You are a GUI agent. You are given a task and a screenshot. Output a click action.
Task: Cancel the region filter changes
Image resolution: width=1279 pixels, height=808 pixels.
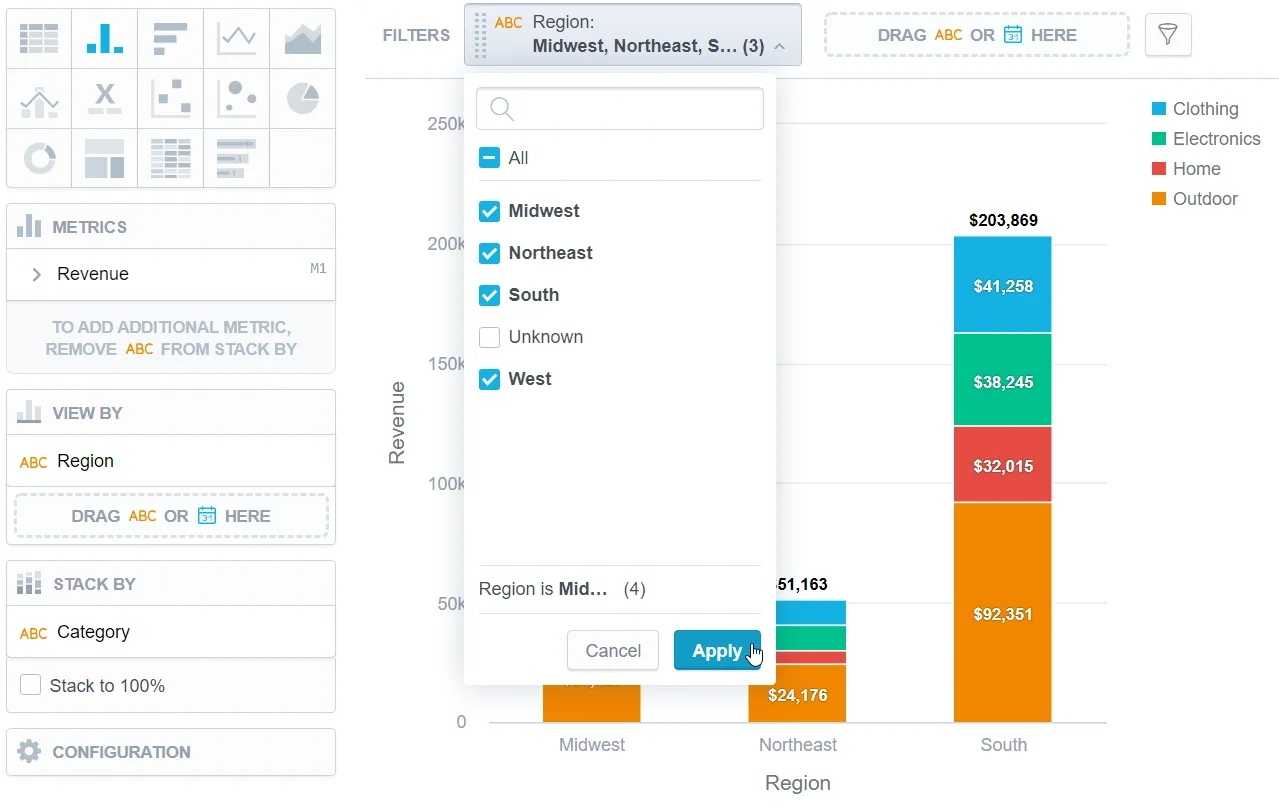click(x=612, y=650)
